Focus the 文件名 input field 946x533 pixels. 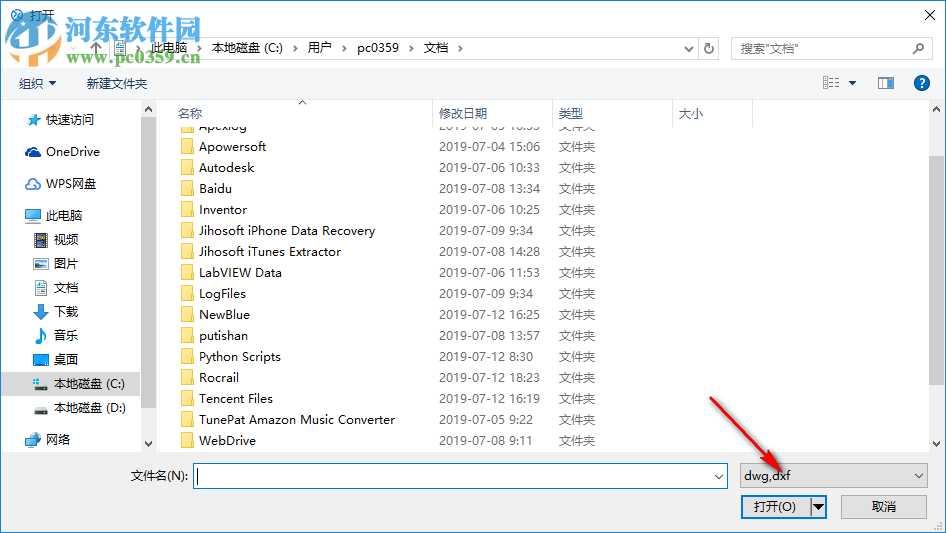460,476
